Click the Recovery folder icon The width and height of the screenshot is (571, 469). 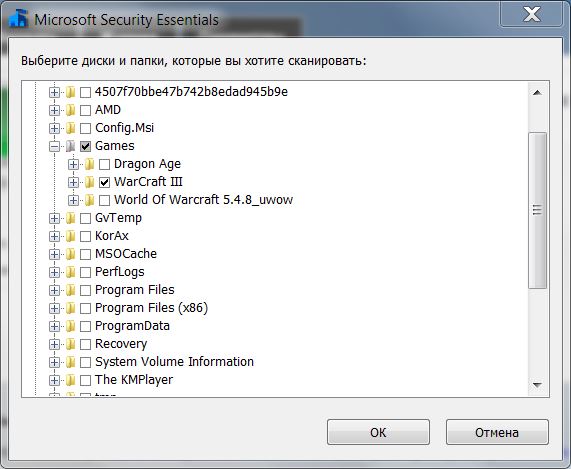(71, 344)
